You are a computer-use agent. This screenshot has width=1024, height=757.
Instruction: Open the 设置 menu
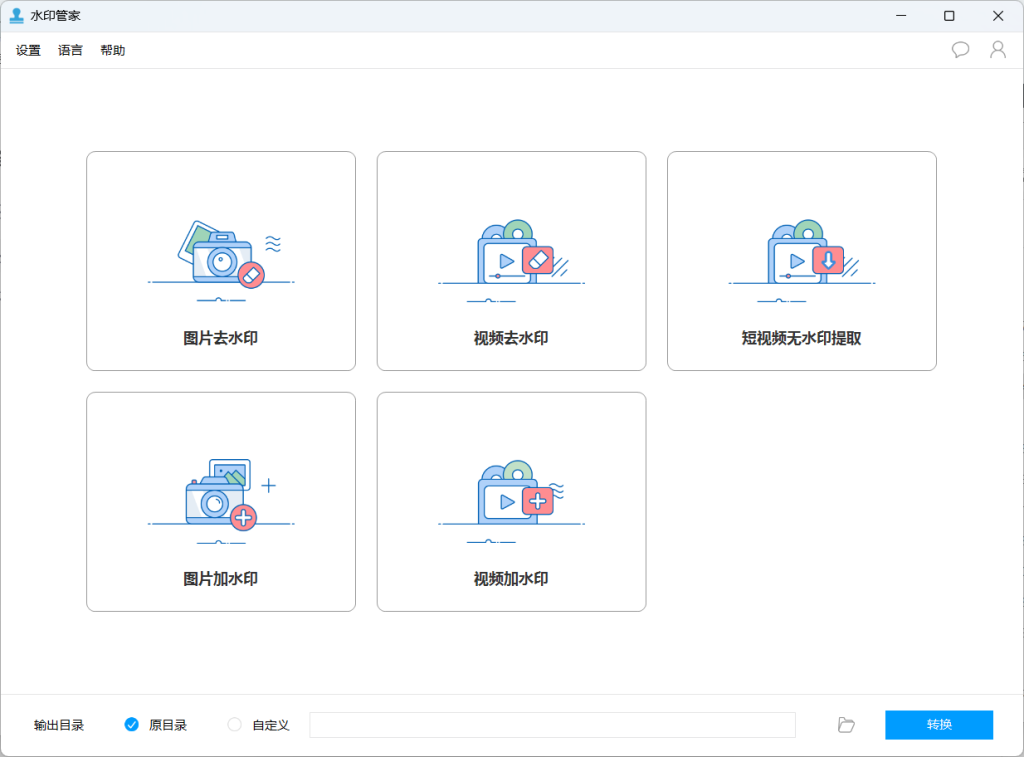[x=28, y=50]
